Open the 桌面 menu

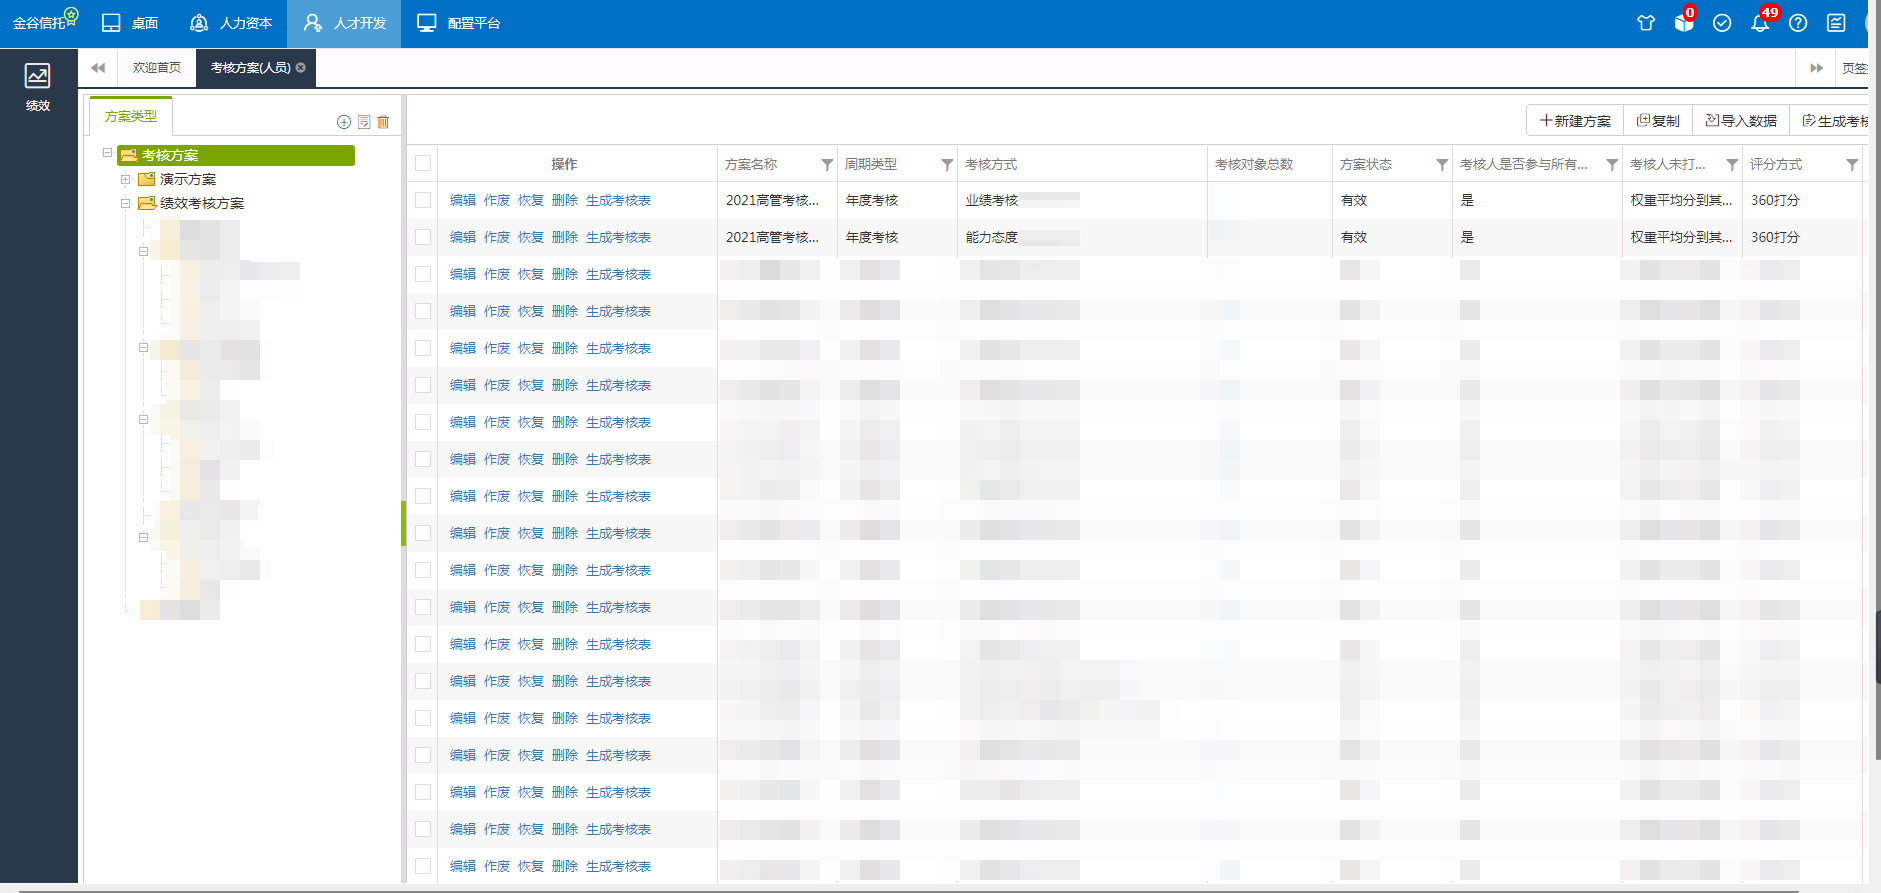click(x=131, y=23)
